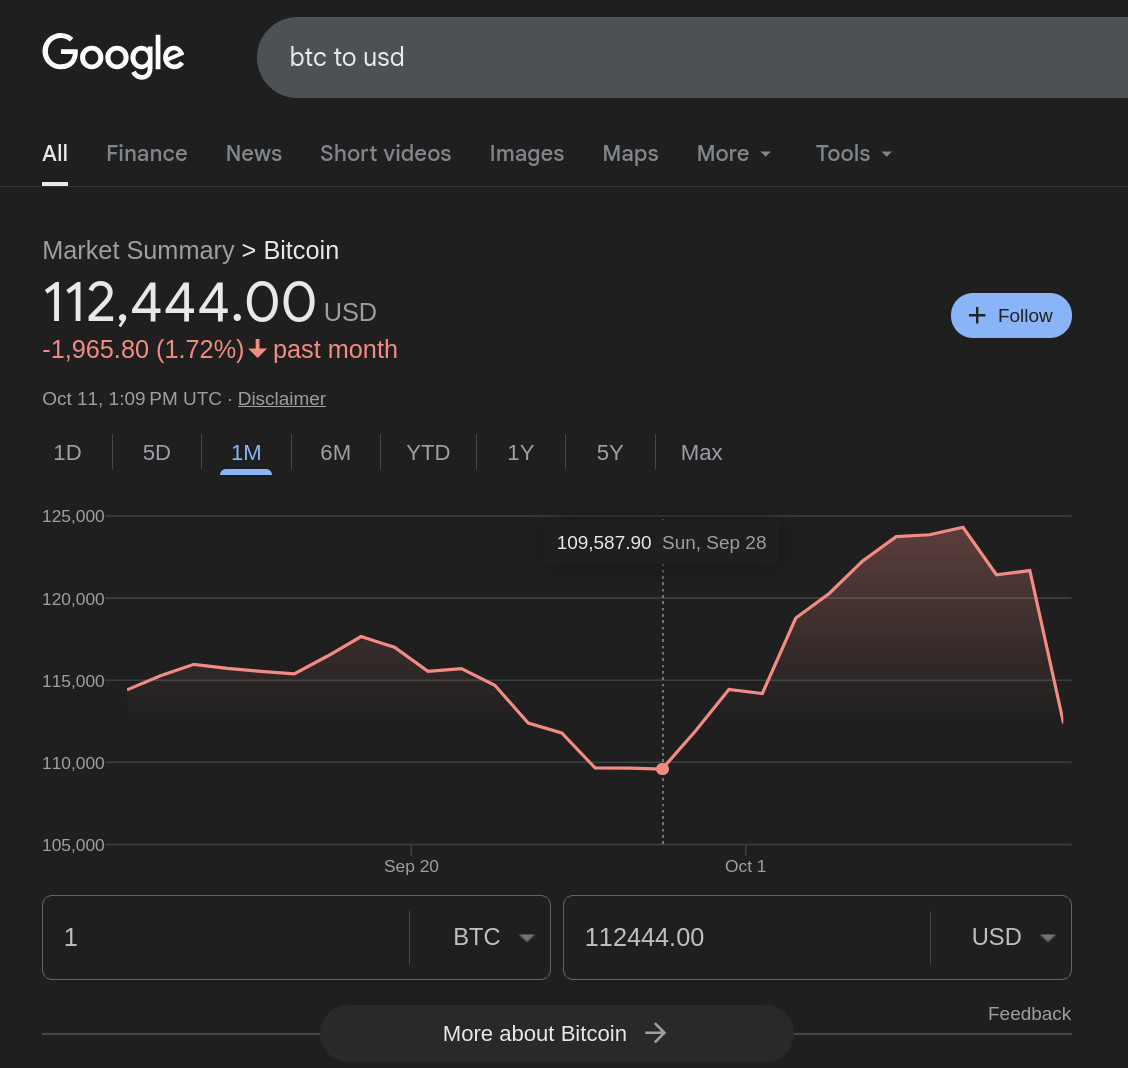Open the Tools dropdown

coord(853,153)
